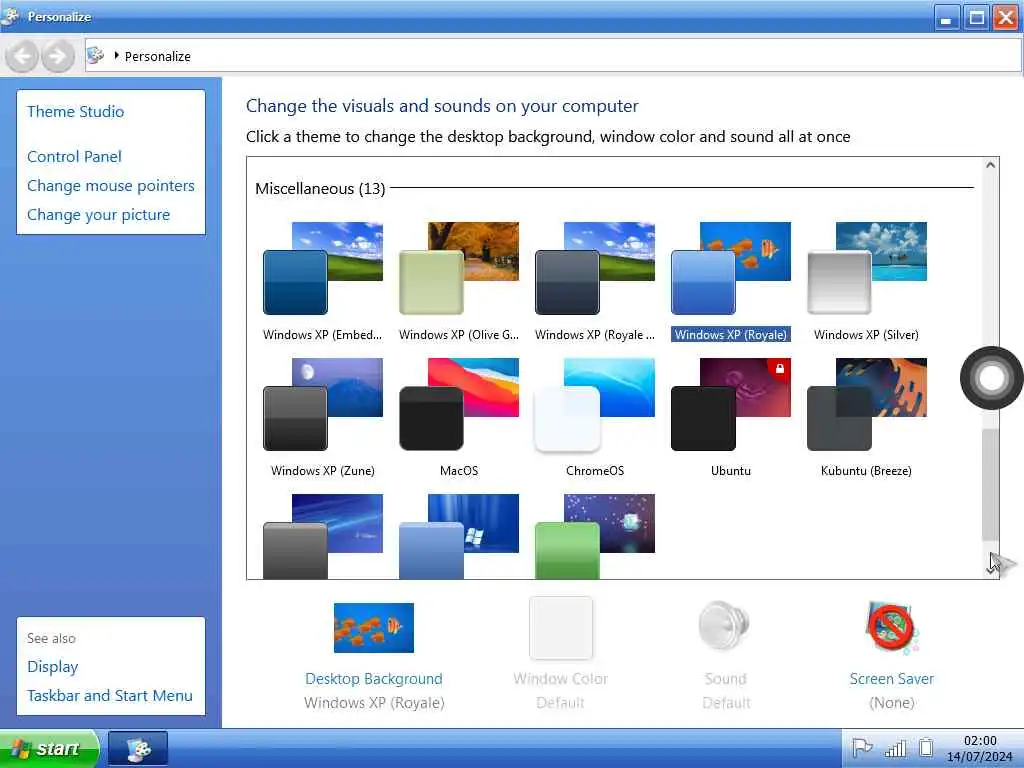
Task: Select the MacOS theme icon
Action: [459, 404]
